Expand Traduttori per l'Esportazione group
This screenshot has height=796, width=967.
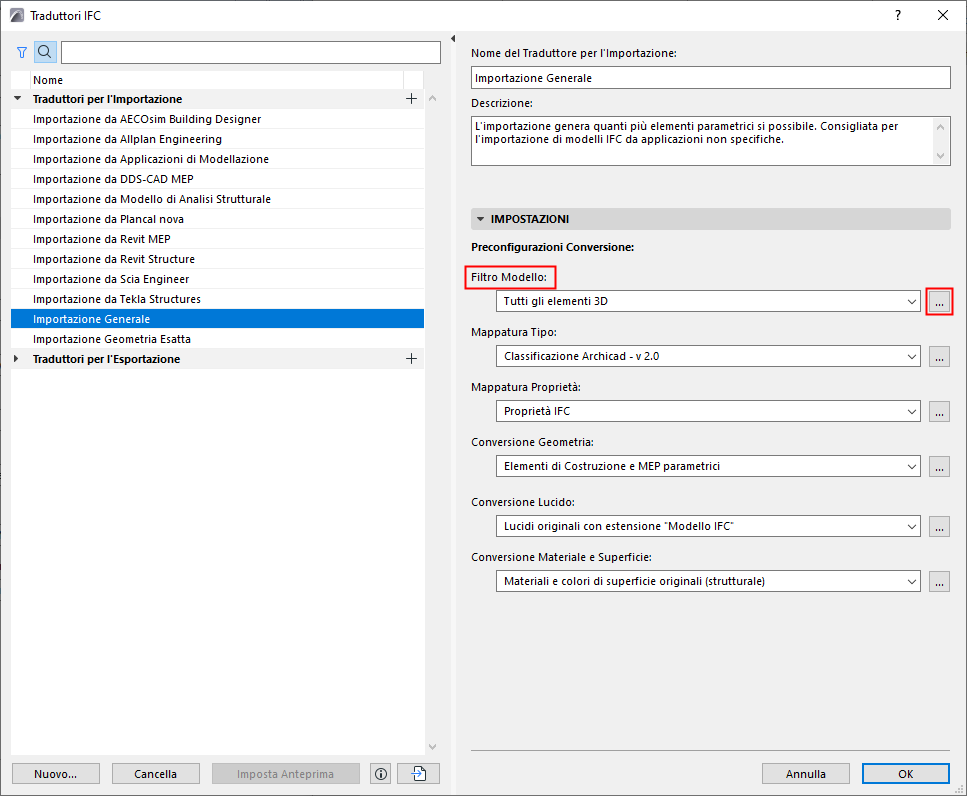click(x=17, y=359)
